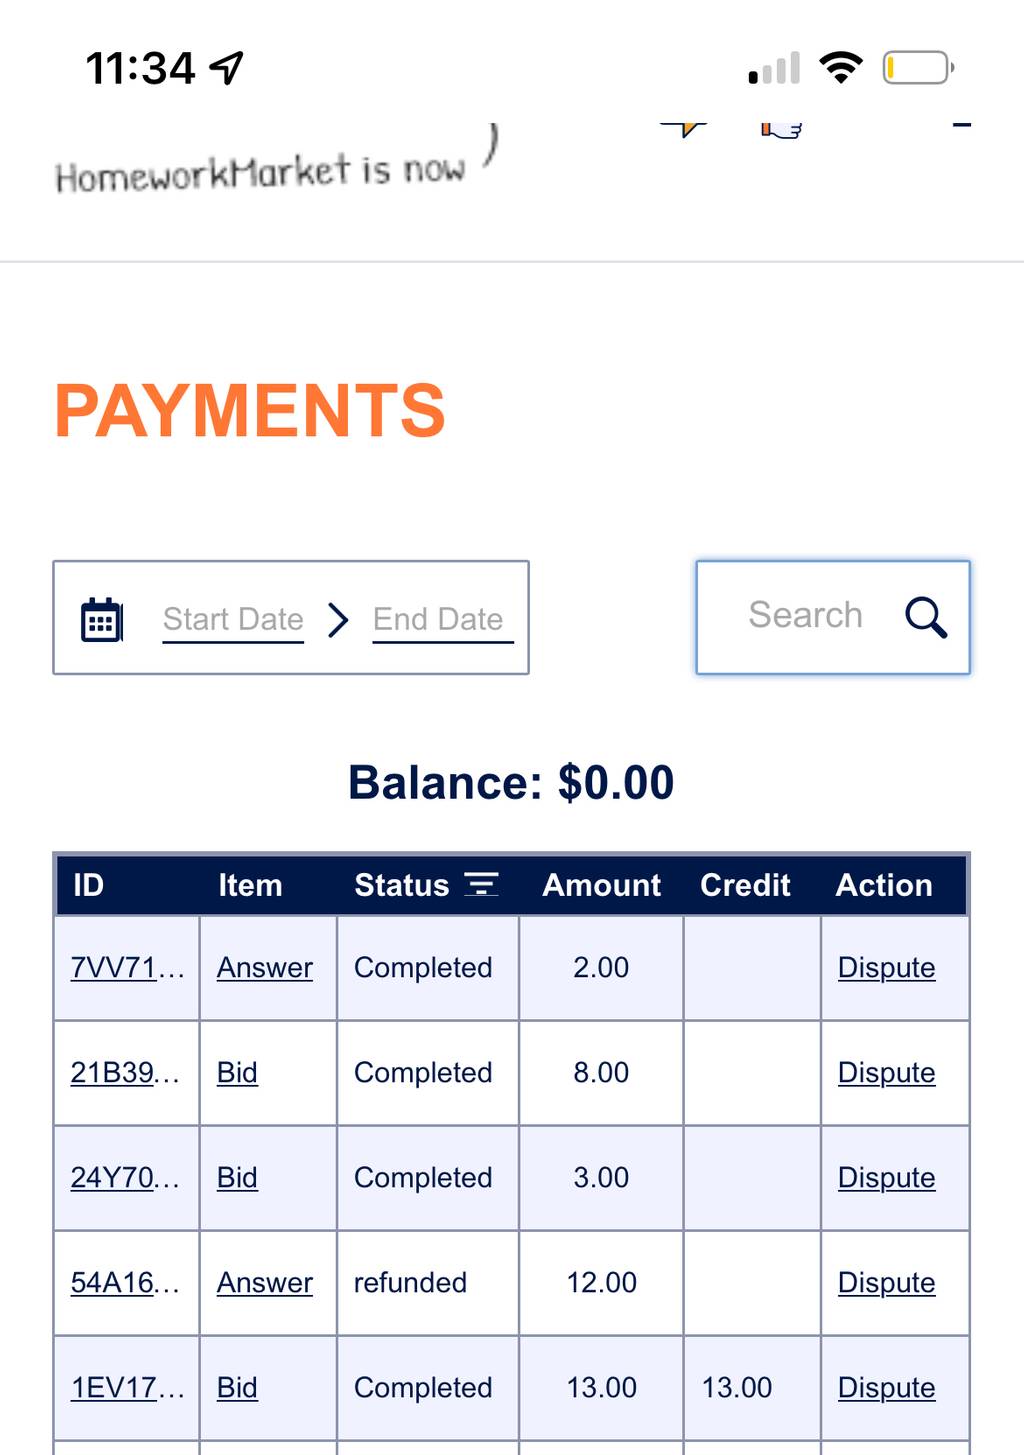Open payment ID 7VV71
1024x1455 pixels.
(x=127, y=968)
